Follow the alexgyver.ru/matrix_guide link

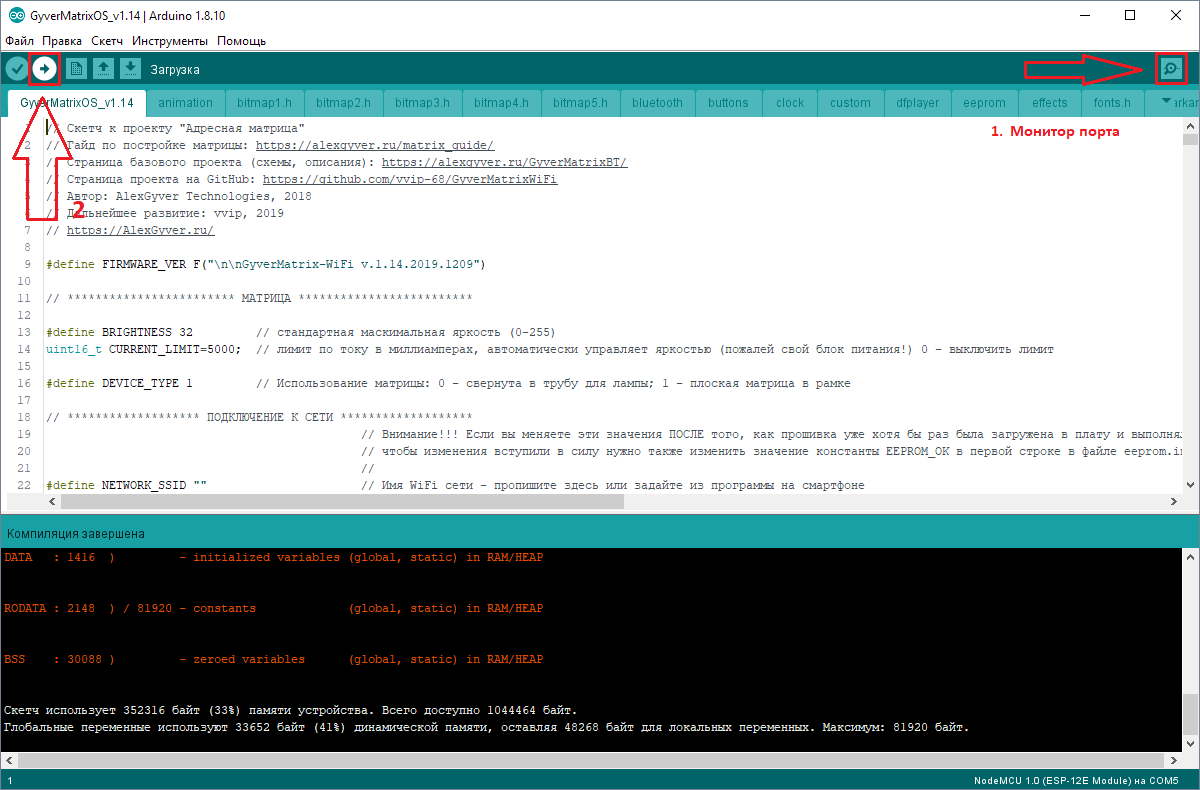click(x=375, y=146)
